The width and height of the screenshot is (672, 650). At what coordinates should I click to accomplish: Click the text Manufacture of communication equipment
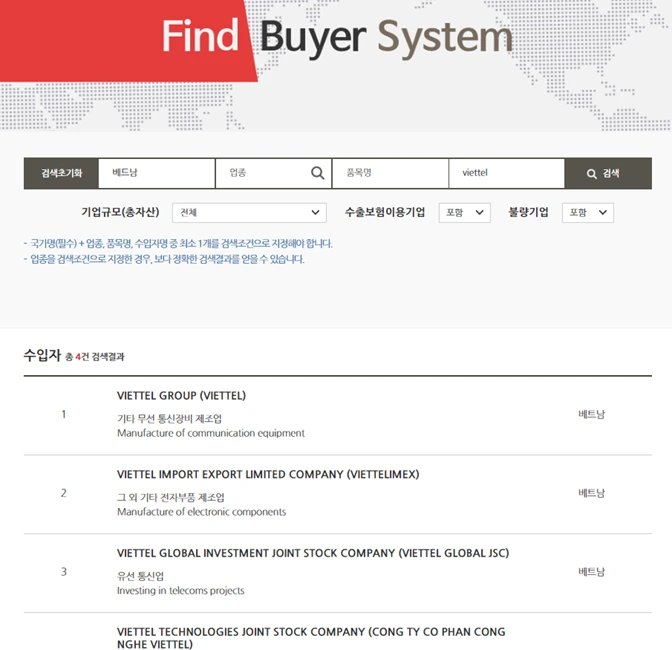(x=211, y=433)
